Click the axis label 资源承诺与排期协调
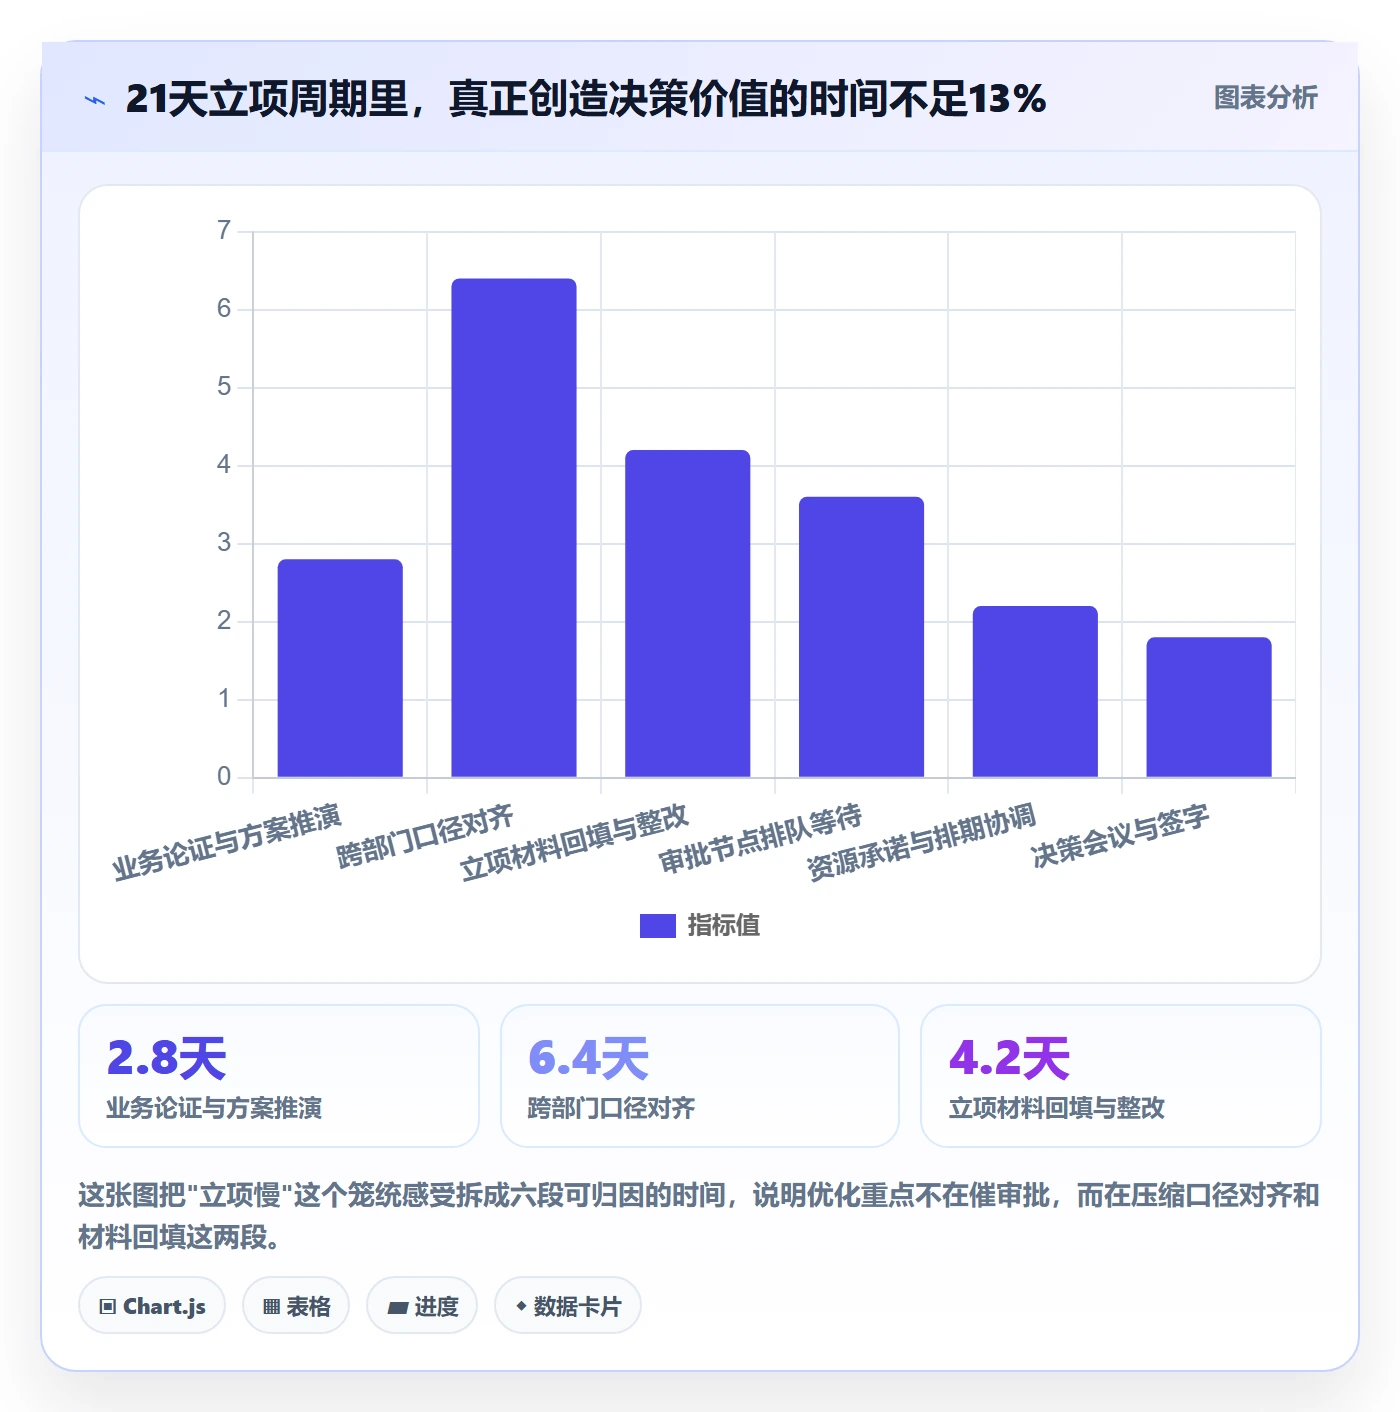The image size is (1400, 1412). 921,842
